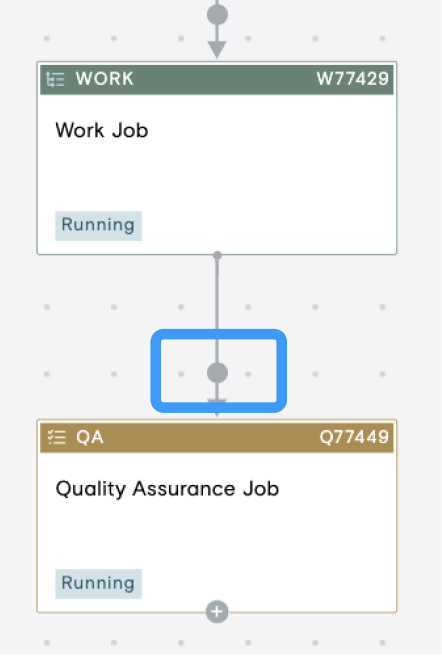Add a step with the plus icon below the QA node
The width and height of the screenshot is (442, 658).
pos(217,612)
